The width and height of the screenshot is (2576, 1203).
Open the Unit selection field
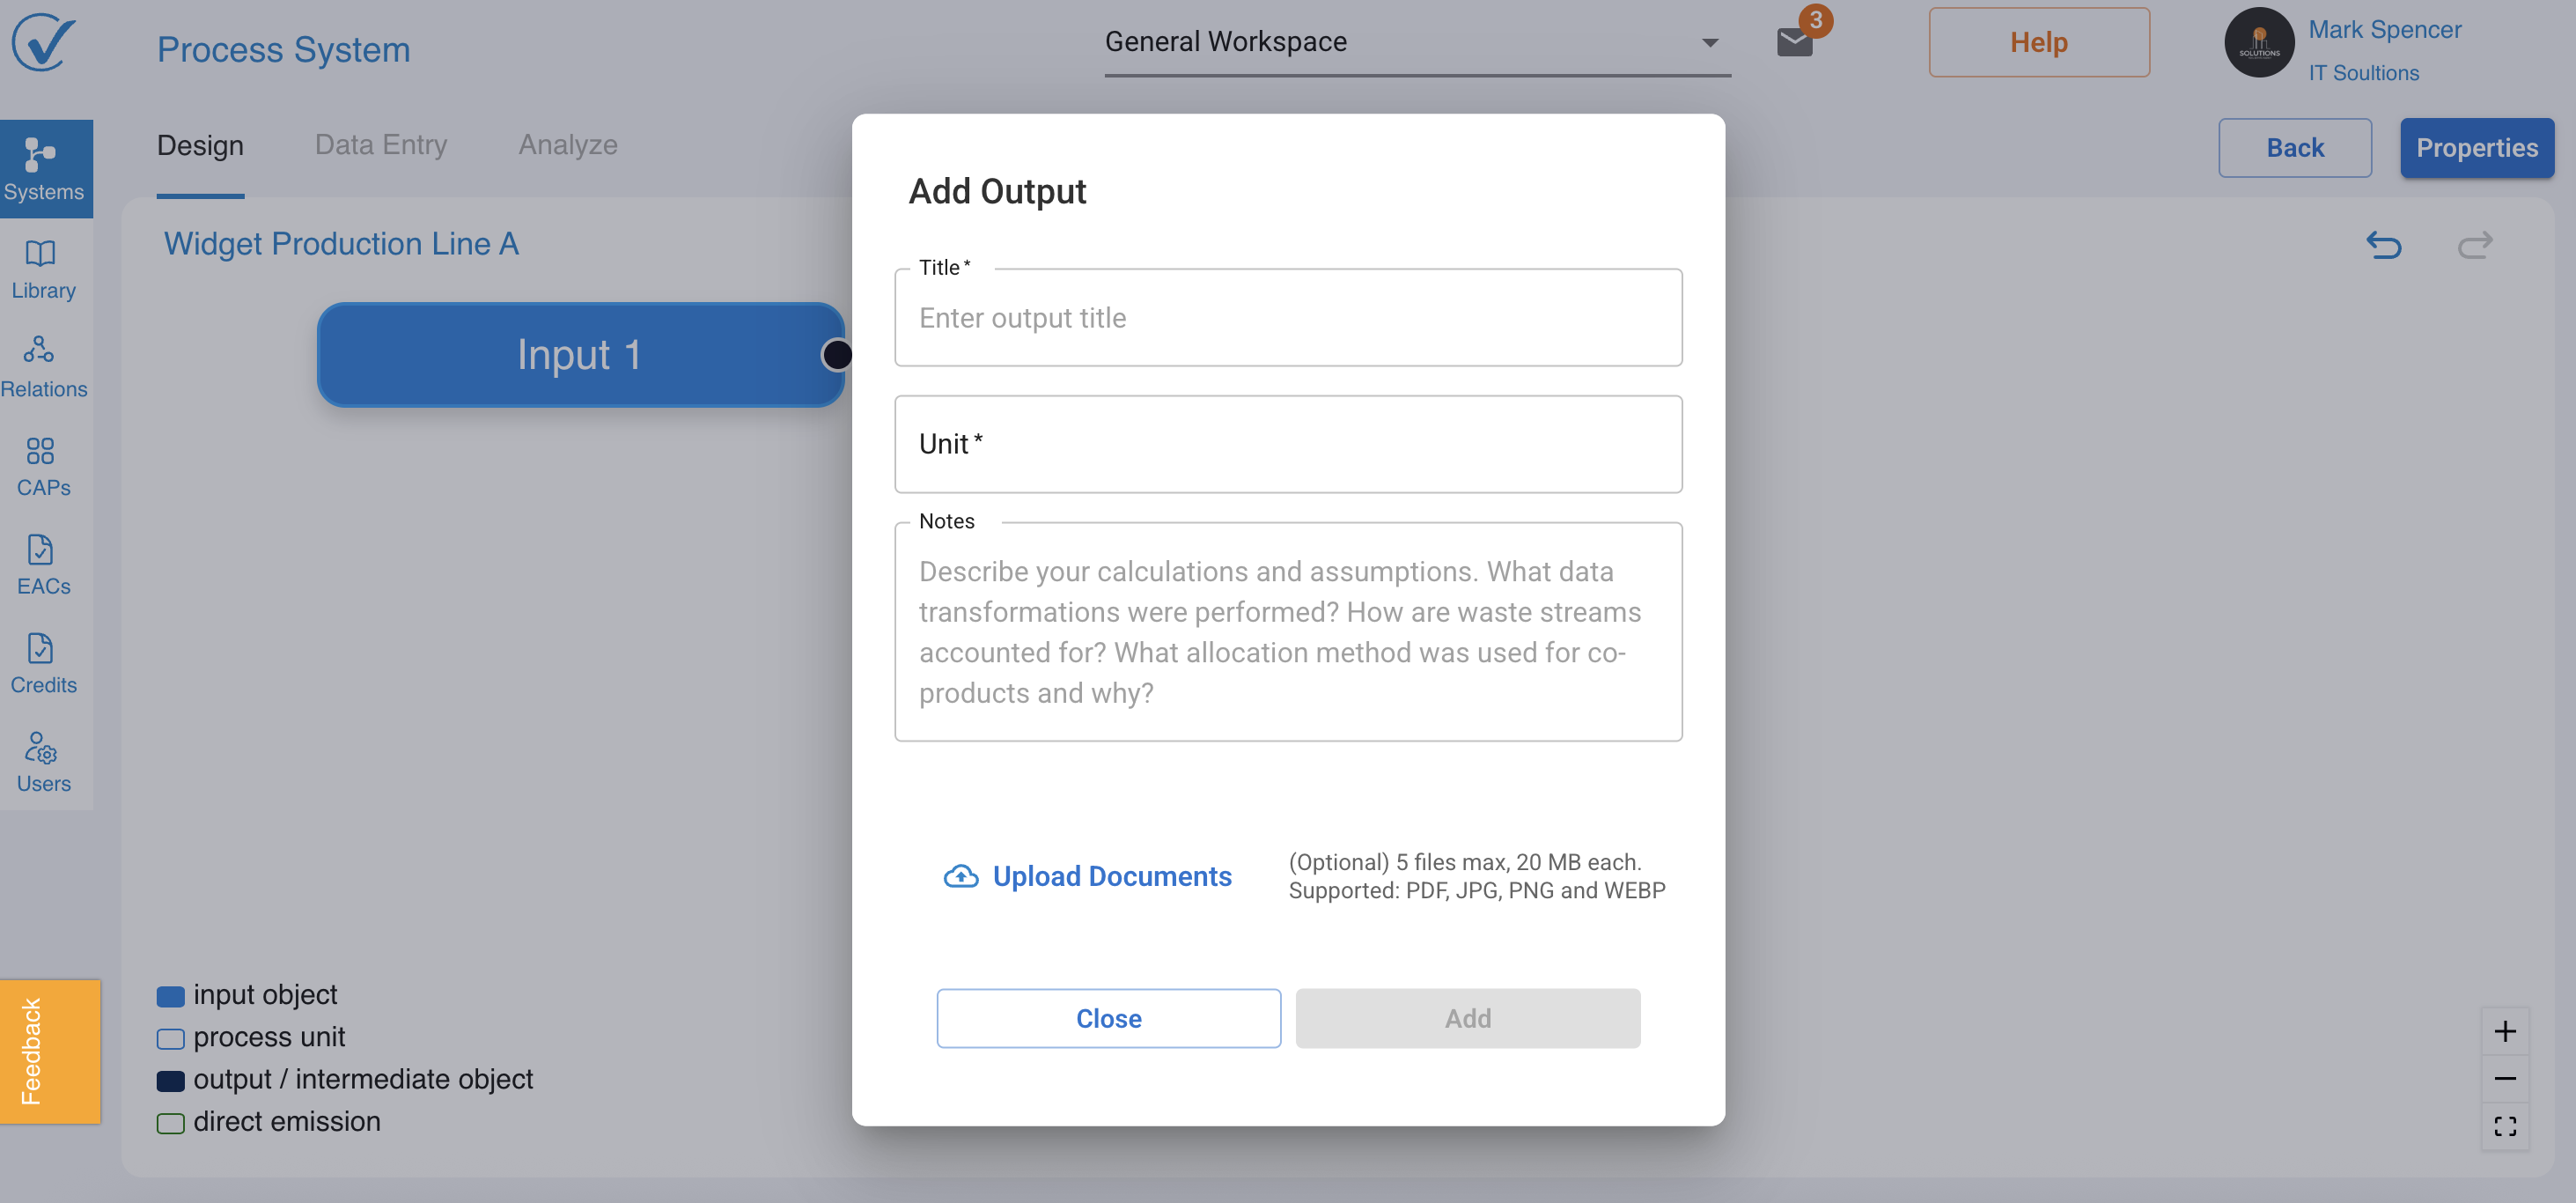pyautogui.click(x=1287, y=444)
